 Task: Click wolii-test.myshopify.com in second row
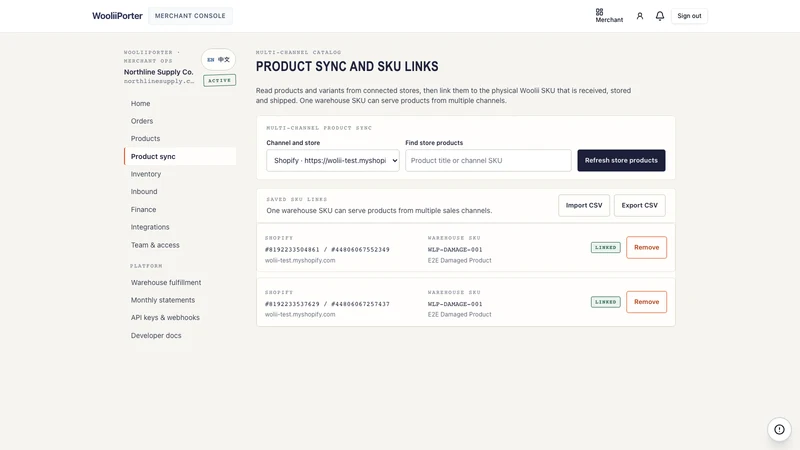point(300,314)
